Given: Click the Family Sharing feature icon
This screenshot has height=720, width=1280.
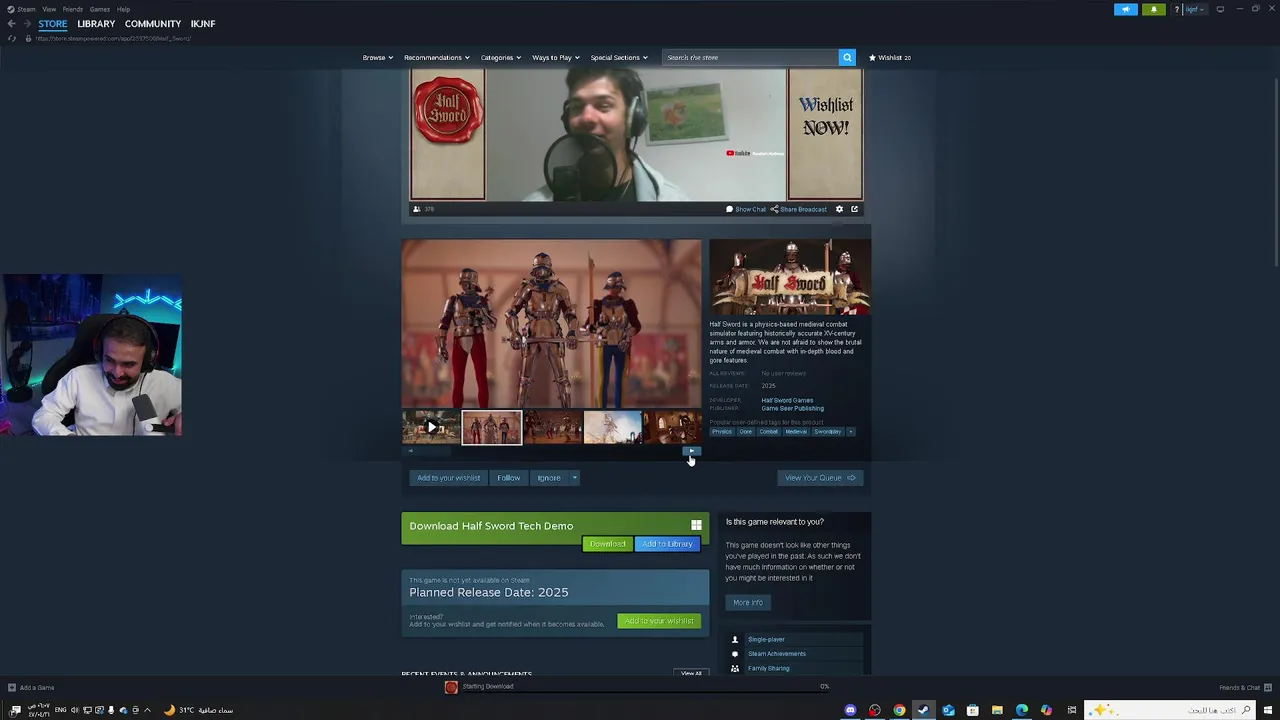Looking at the screenshot, I should click(x=735, y=668).
